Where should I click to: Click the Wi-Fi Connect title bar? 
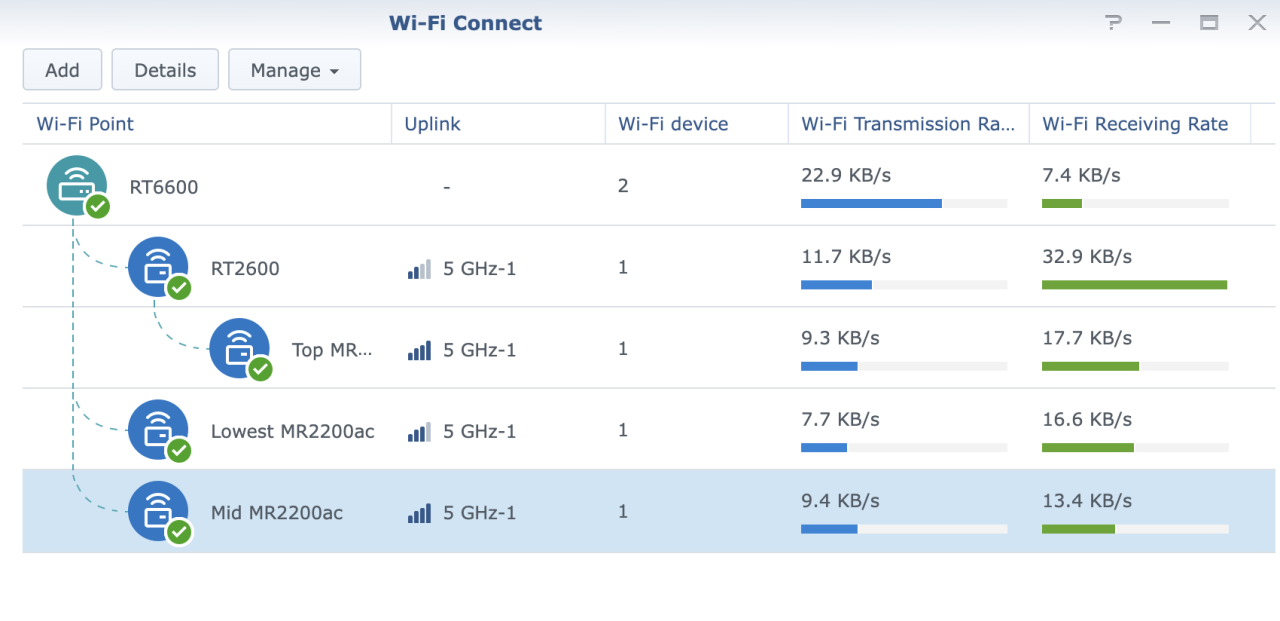pyautogui.click(x=465, y=22)
